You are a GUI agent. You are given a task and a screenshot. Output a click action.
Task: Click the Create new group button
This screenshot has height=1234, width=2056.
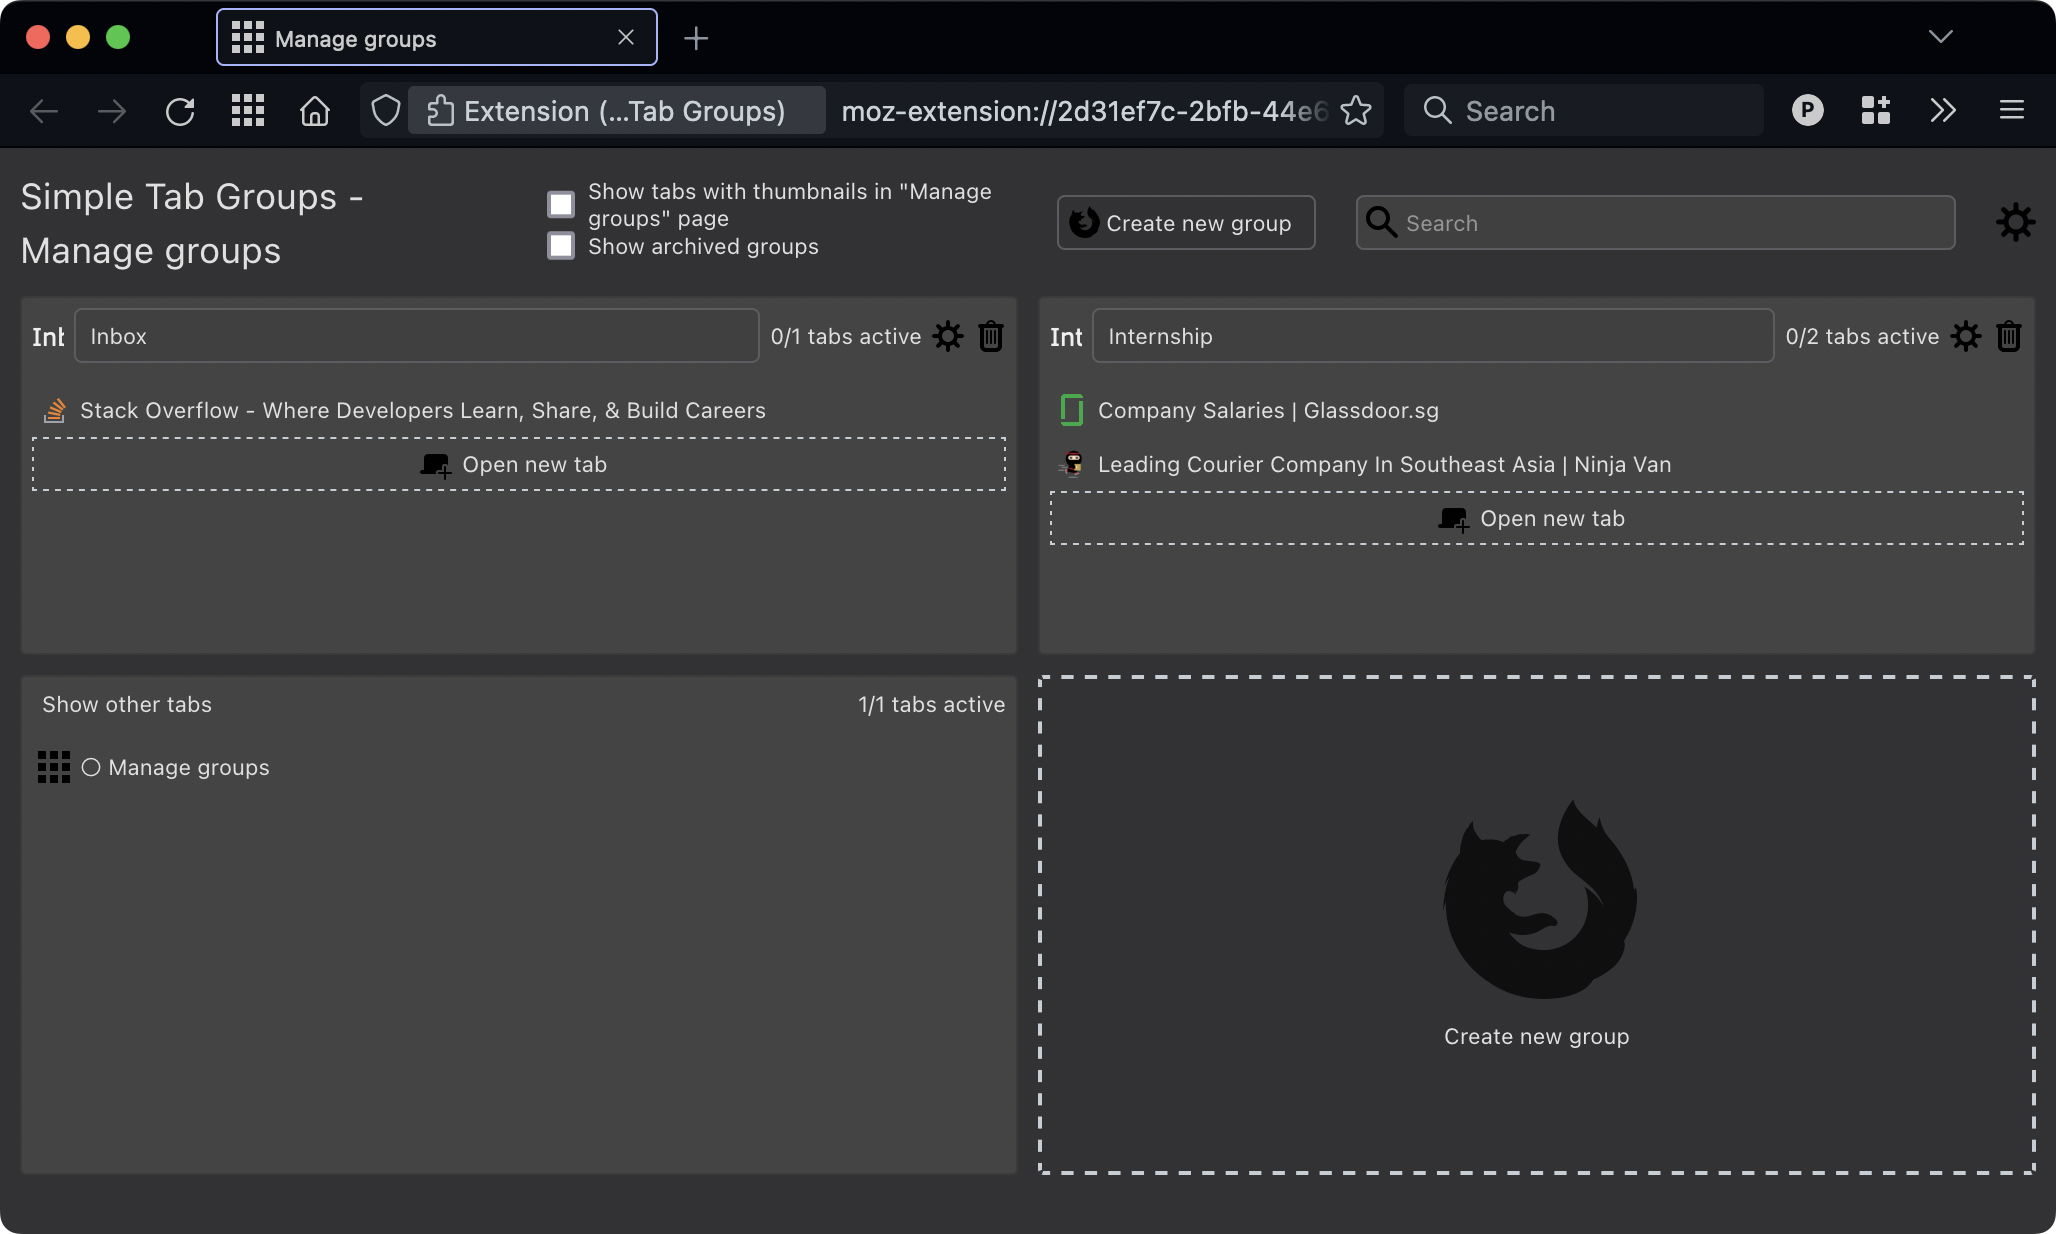click(x=1186, y=223)
